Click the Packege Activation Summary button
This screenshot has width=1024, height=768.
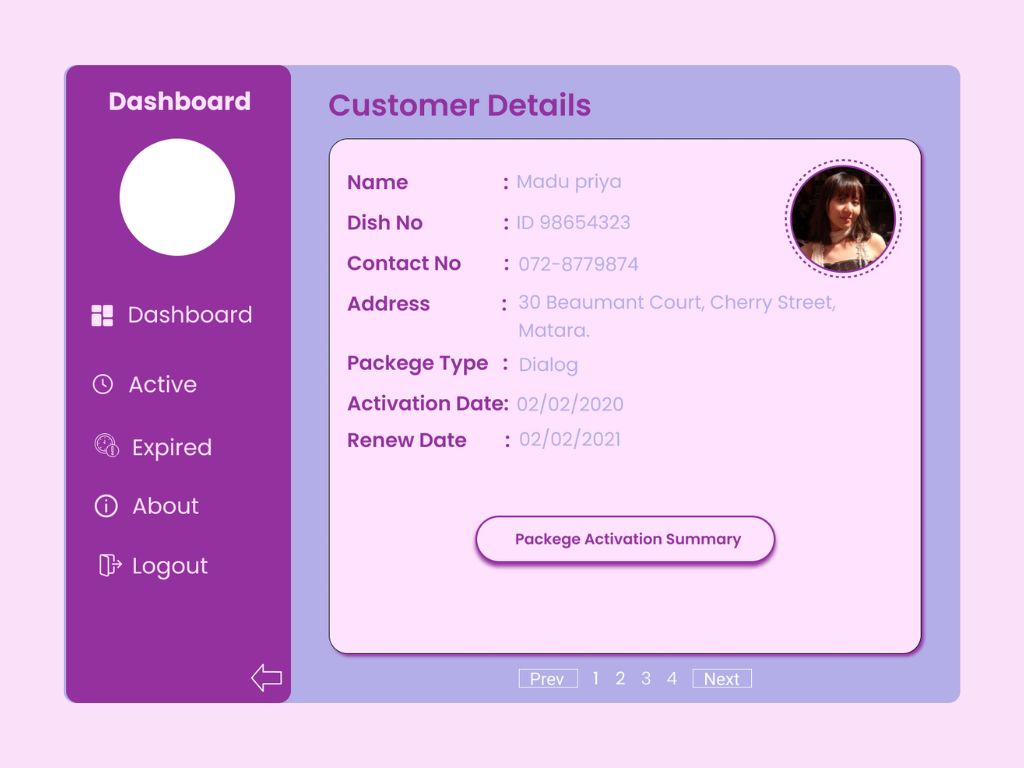point(626,539)
